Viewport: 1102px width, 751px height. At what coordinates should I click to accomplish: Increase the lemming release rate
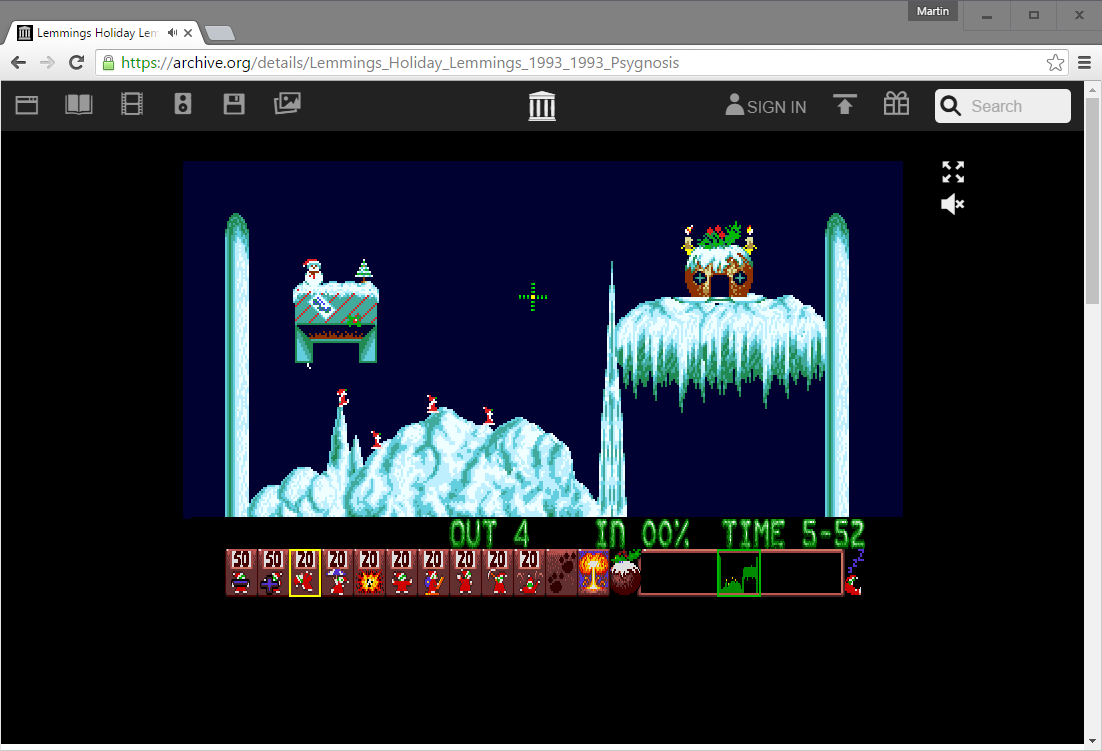pos(273,573)
